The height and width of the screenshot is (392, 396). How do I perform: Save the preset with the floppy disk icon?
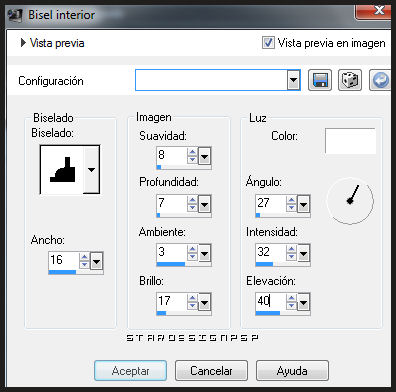[x=320, y=80]
